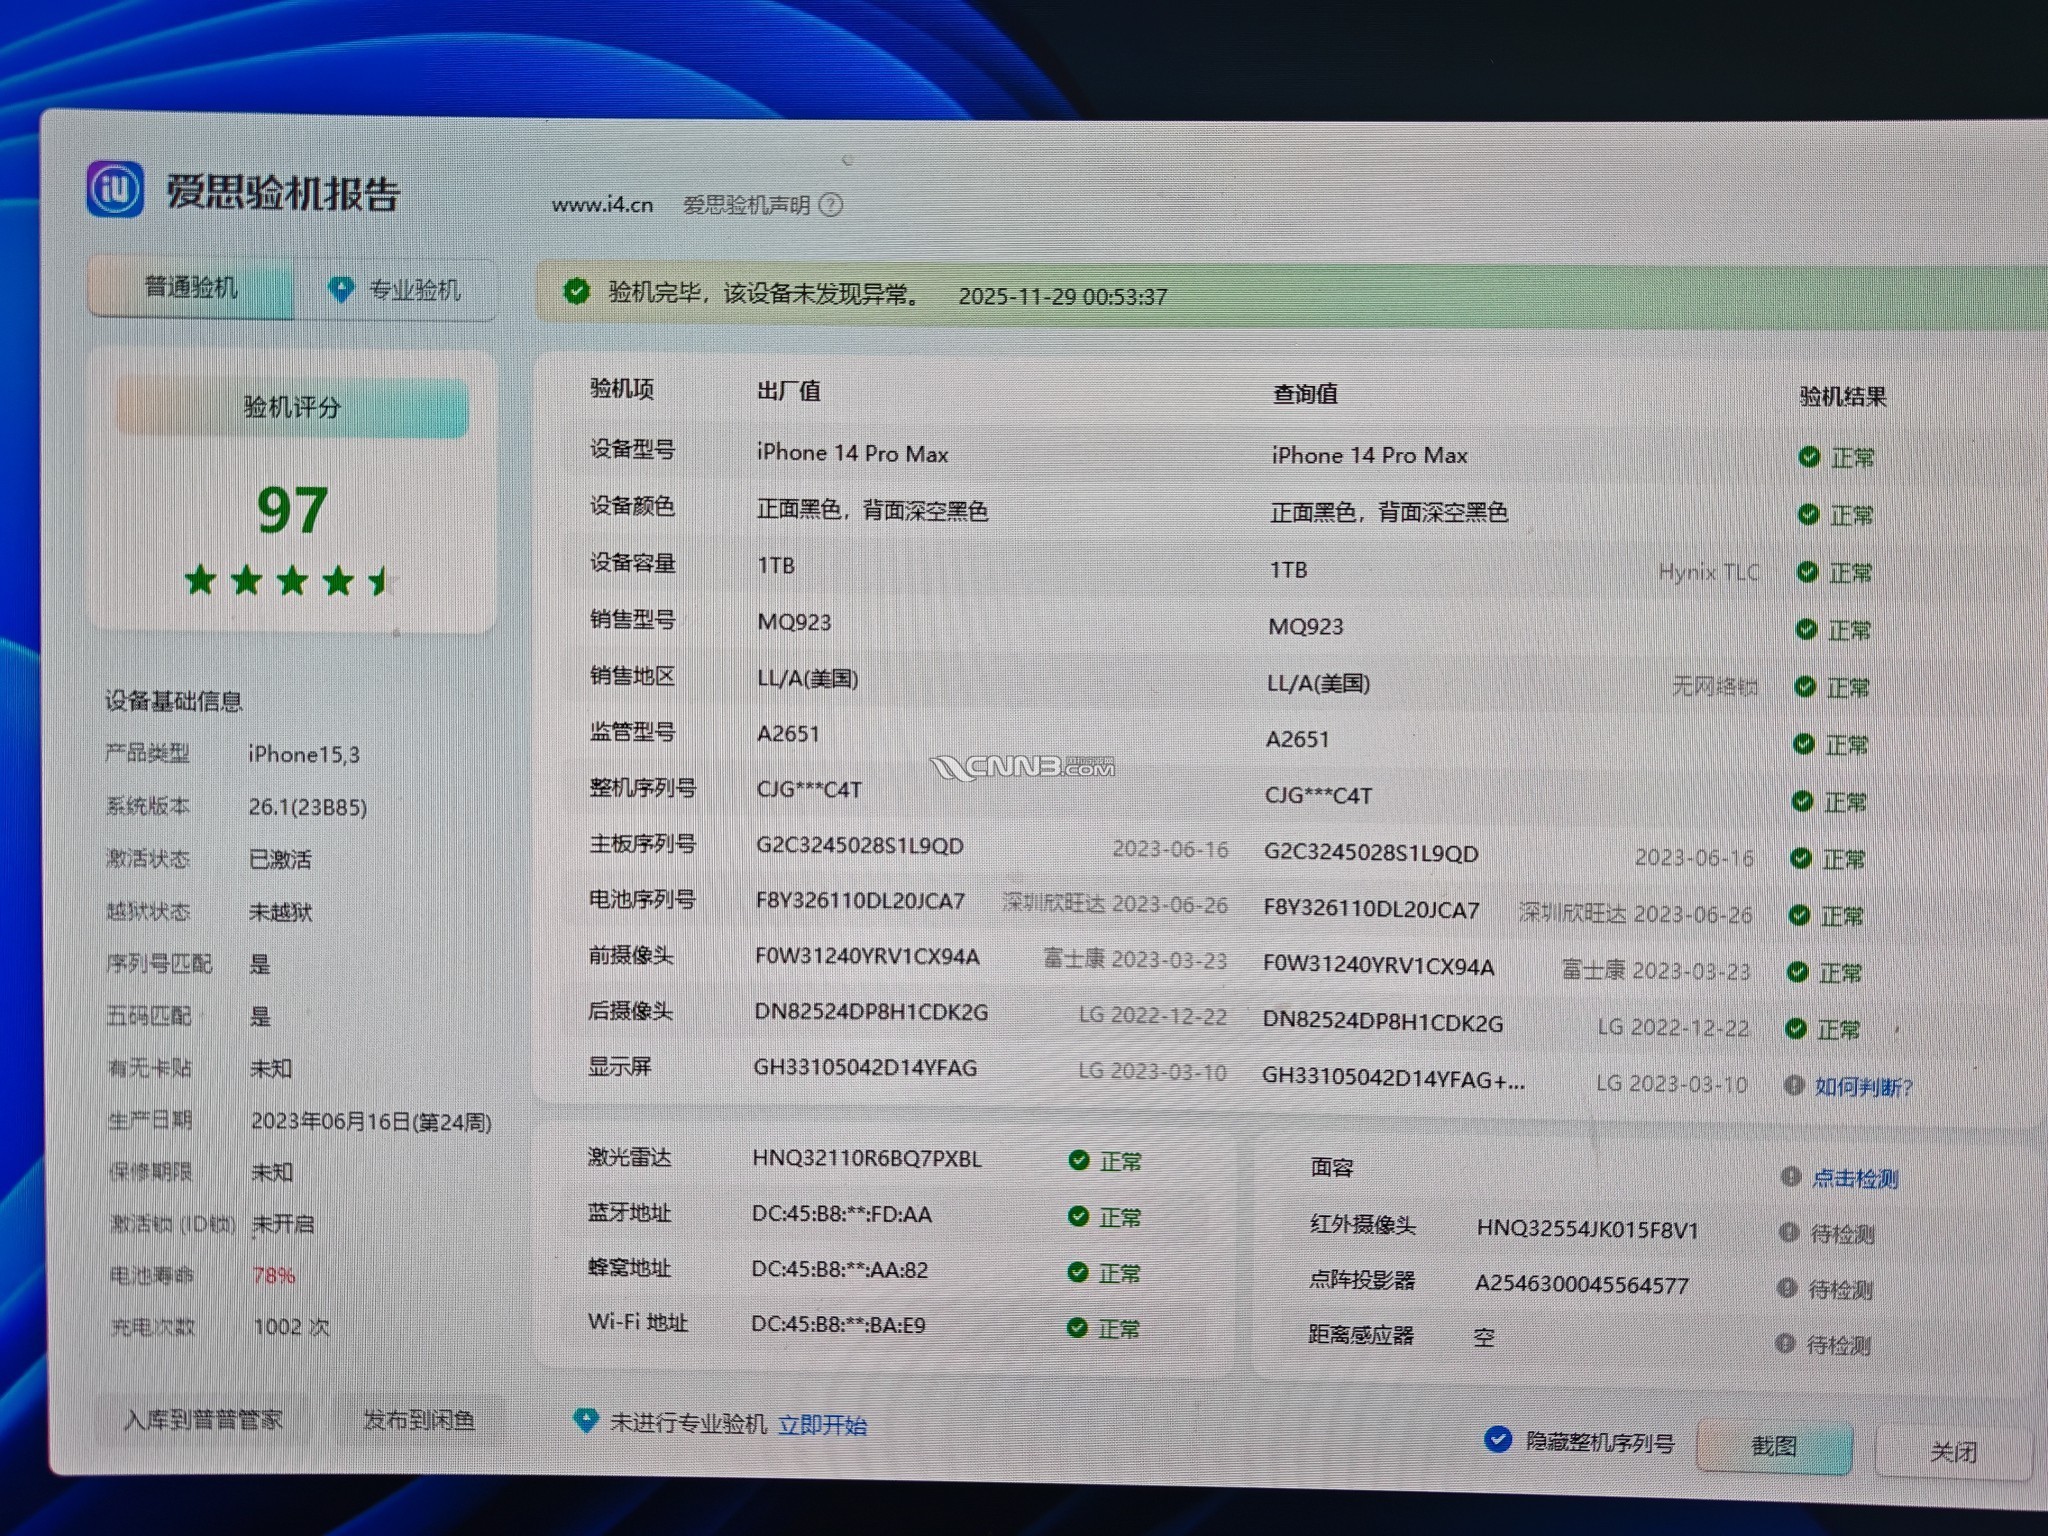This screenshot has height=1536, width=2048.
Task: Switch to the 专业验机 tab
Action: (x=412, y=290)
